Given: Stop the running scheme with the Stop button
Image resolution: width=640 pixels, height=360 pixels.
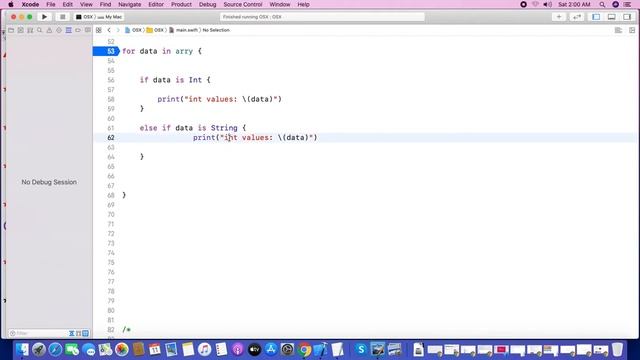Looking at the screenshot, I should click(x=62, y=17).
